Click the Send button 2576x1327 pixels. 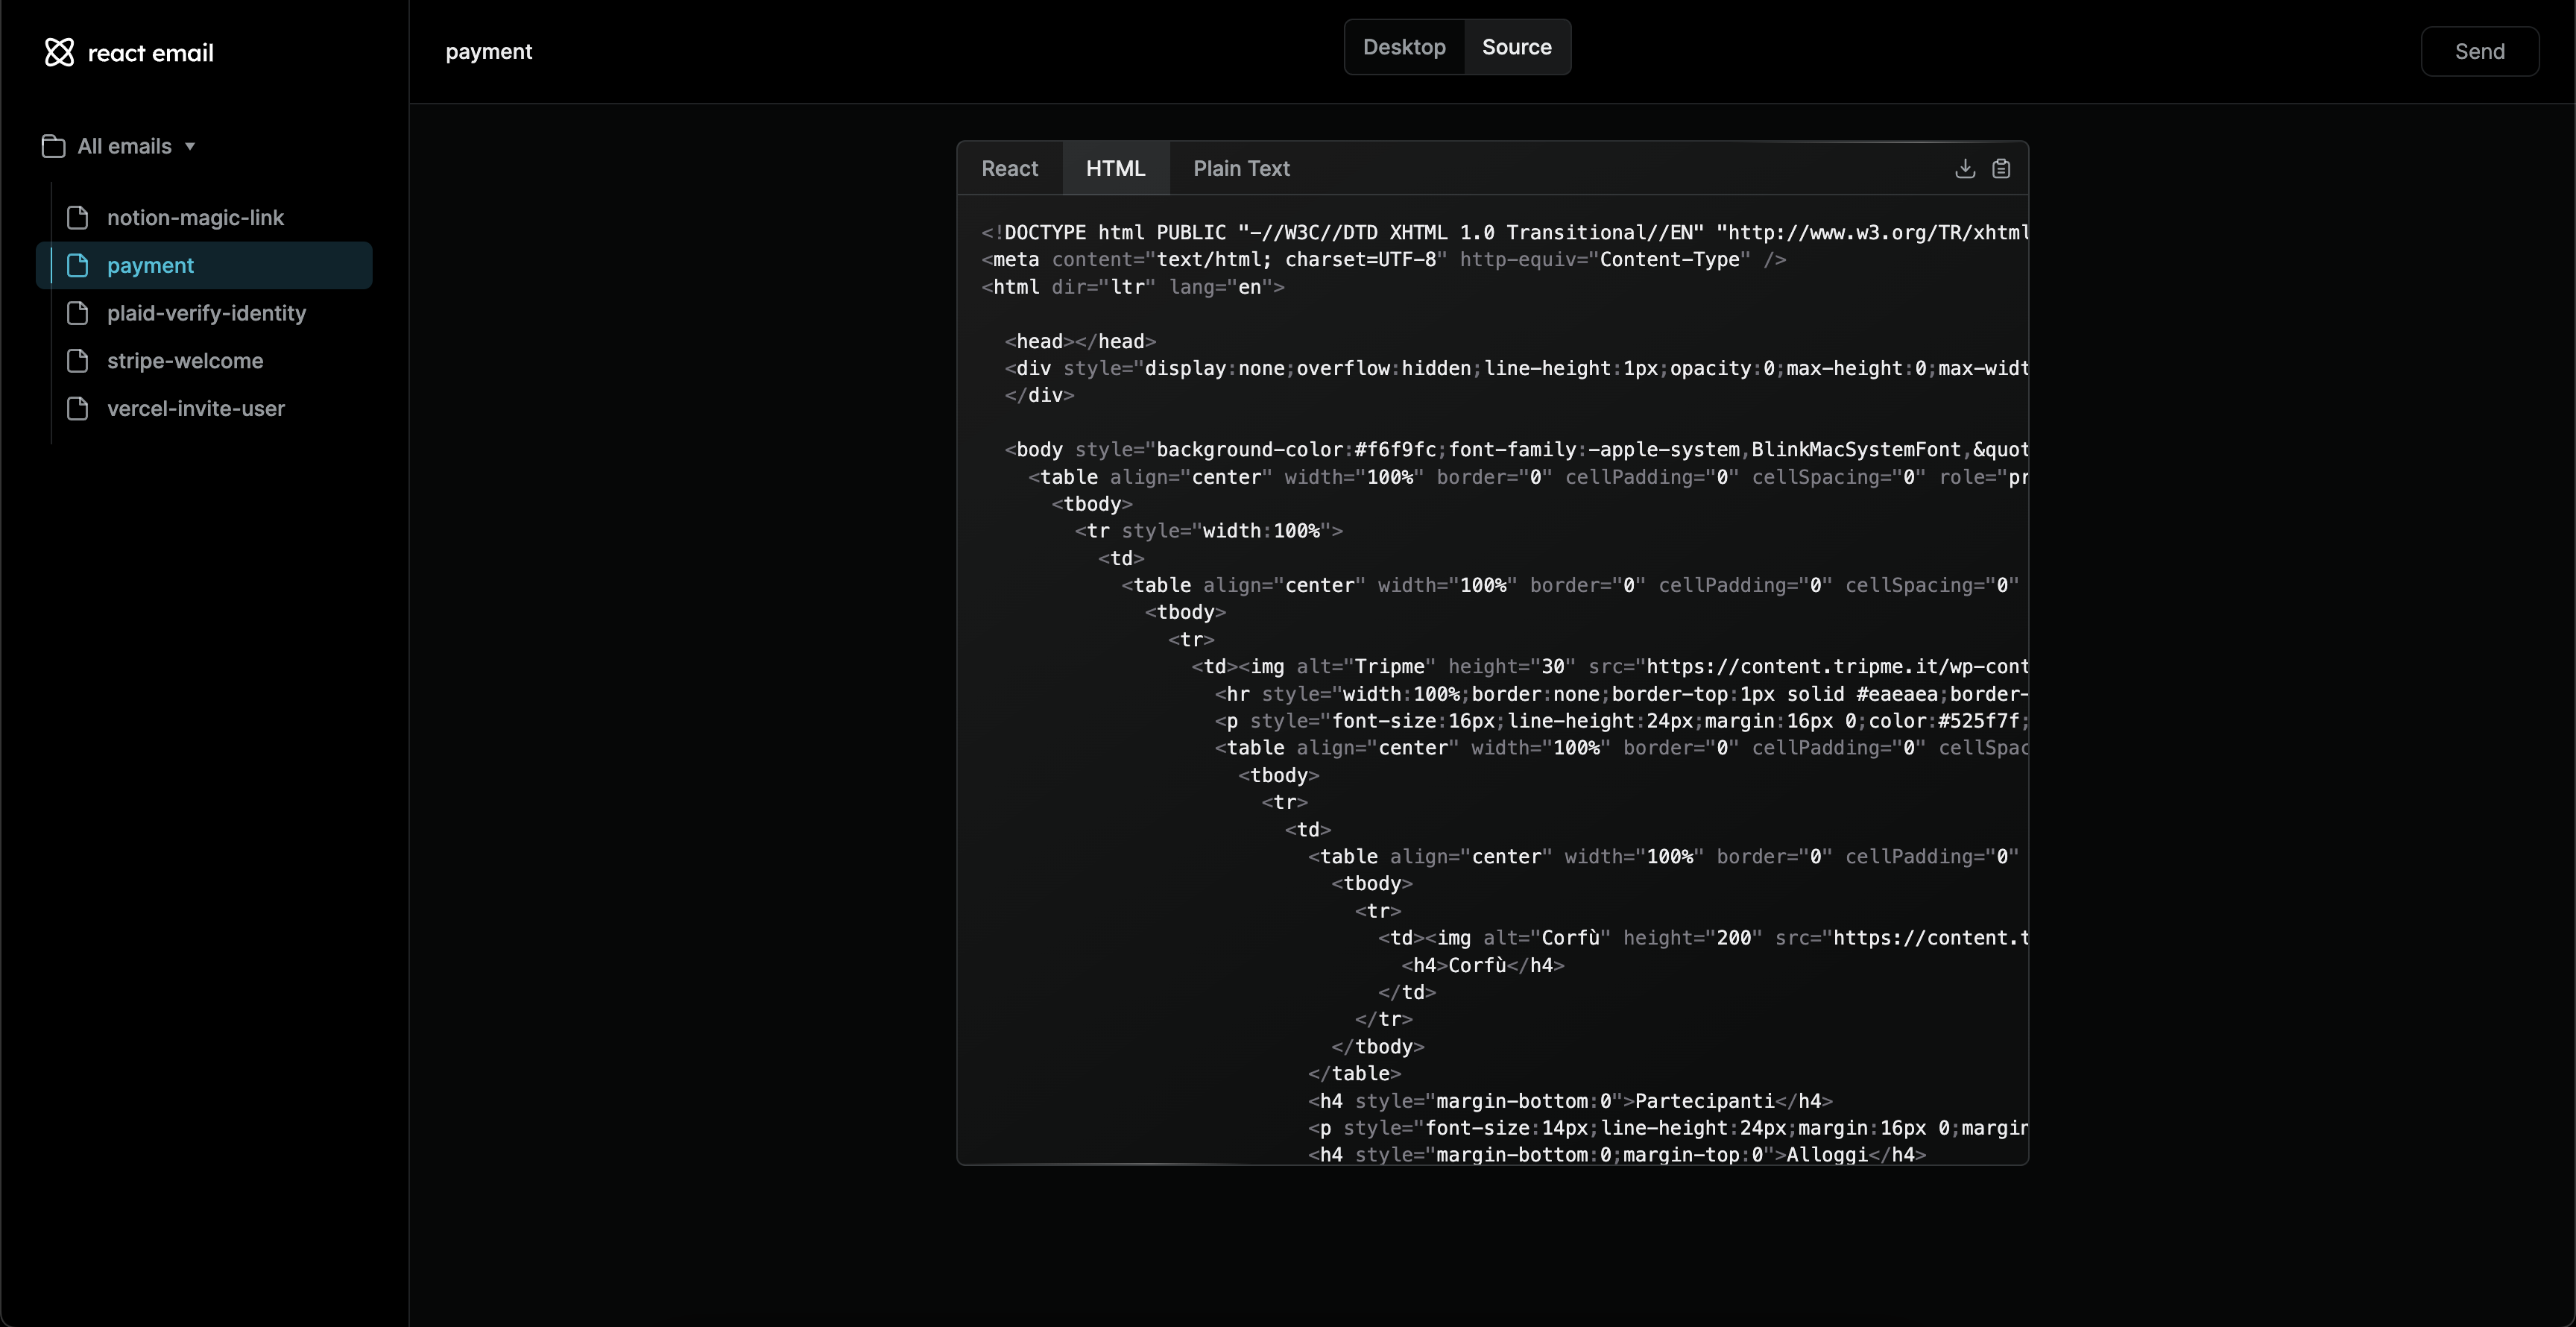point(2479,52)
